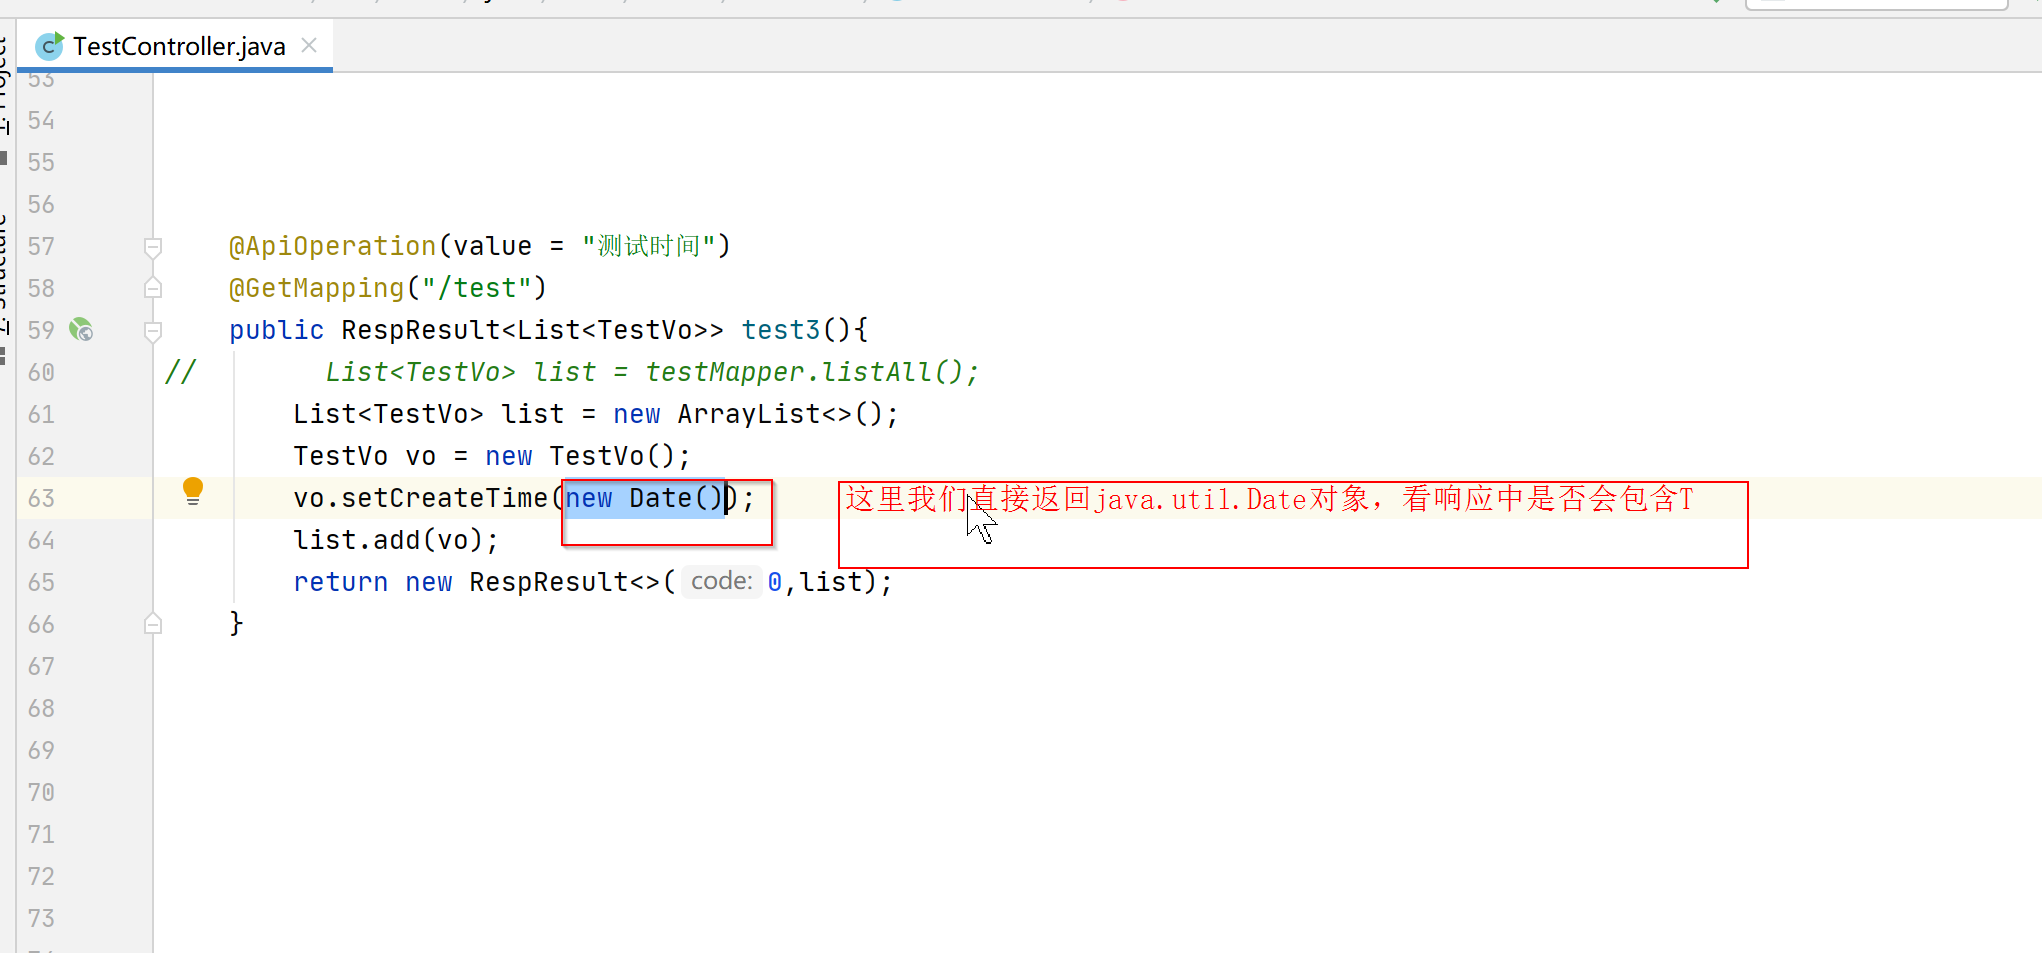Click ArrayList<>() on line 61

click(780, 414)
